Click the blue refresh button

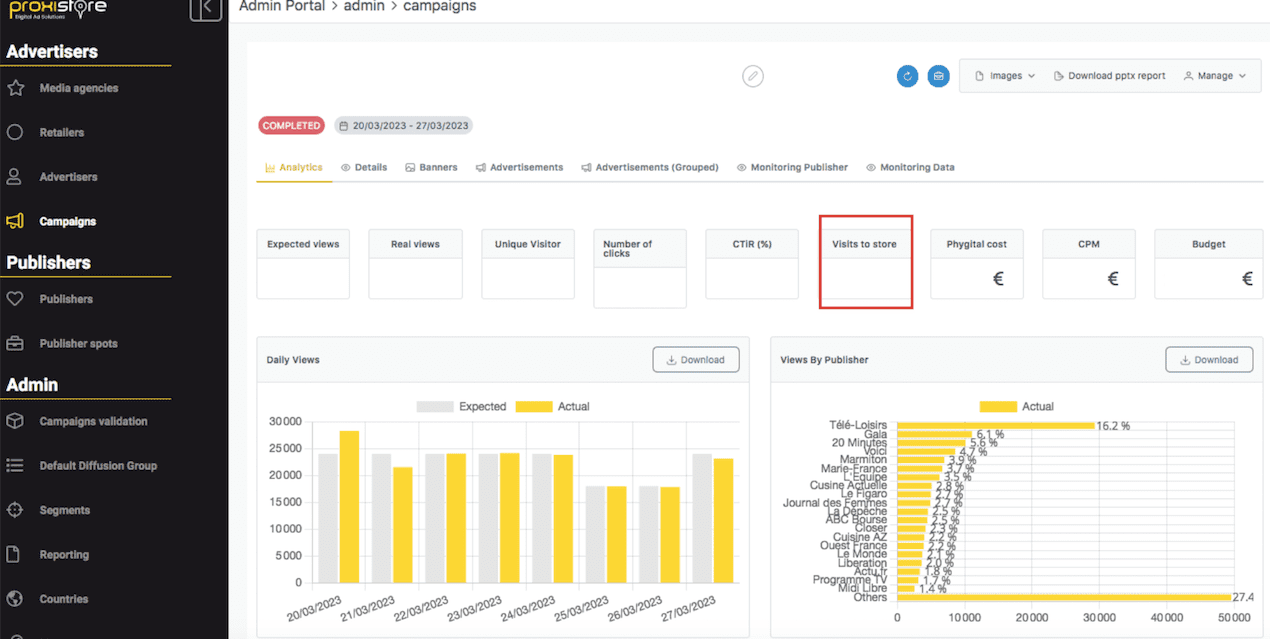908,76
